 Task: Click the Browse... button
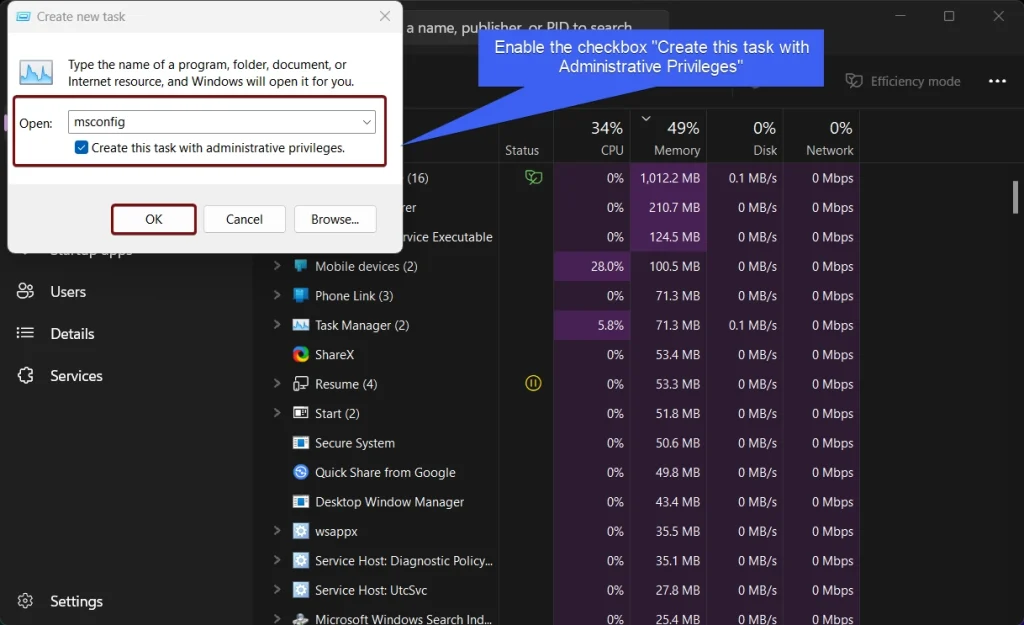pyautogui.click(x=335, y=219)
